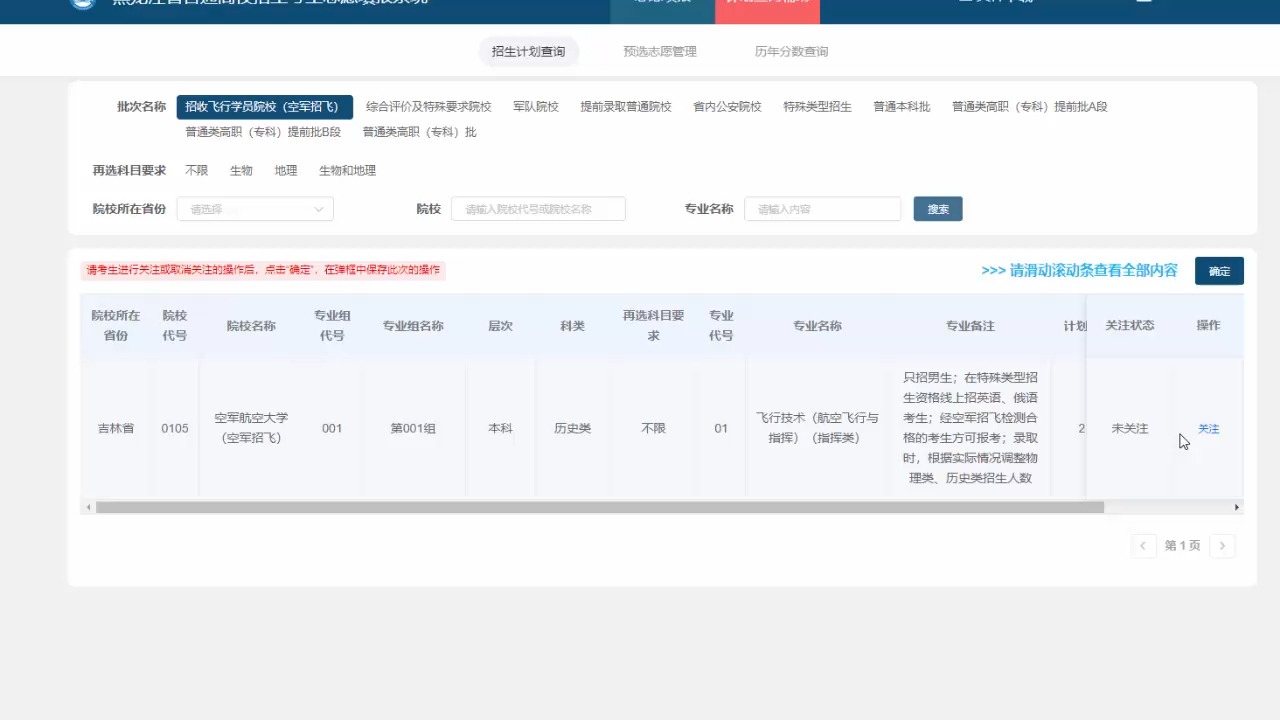Click the 院校名称 column header
The image size is (1280, 720).
pyautogui.click(x=251, y=326)
